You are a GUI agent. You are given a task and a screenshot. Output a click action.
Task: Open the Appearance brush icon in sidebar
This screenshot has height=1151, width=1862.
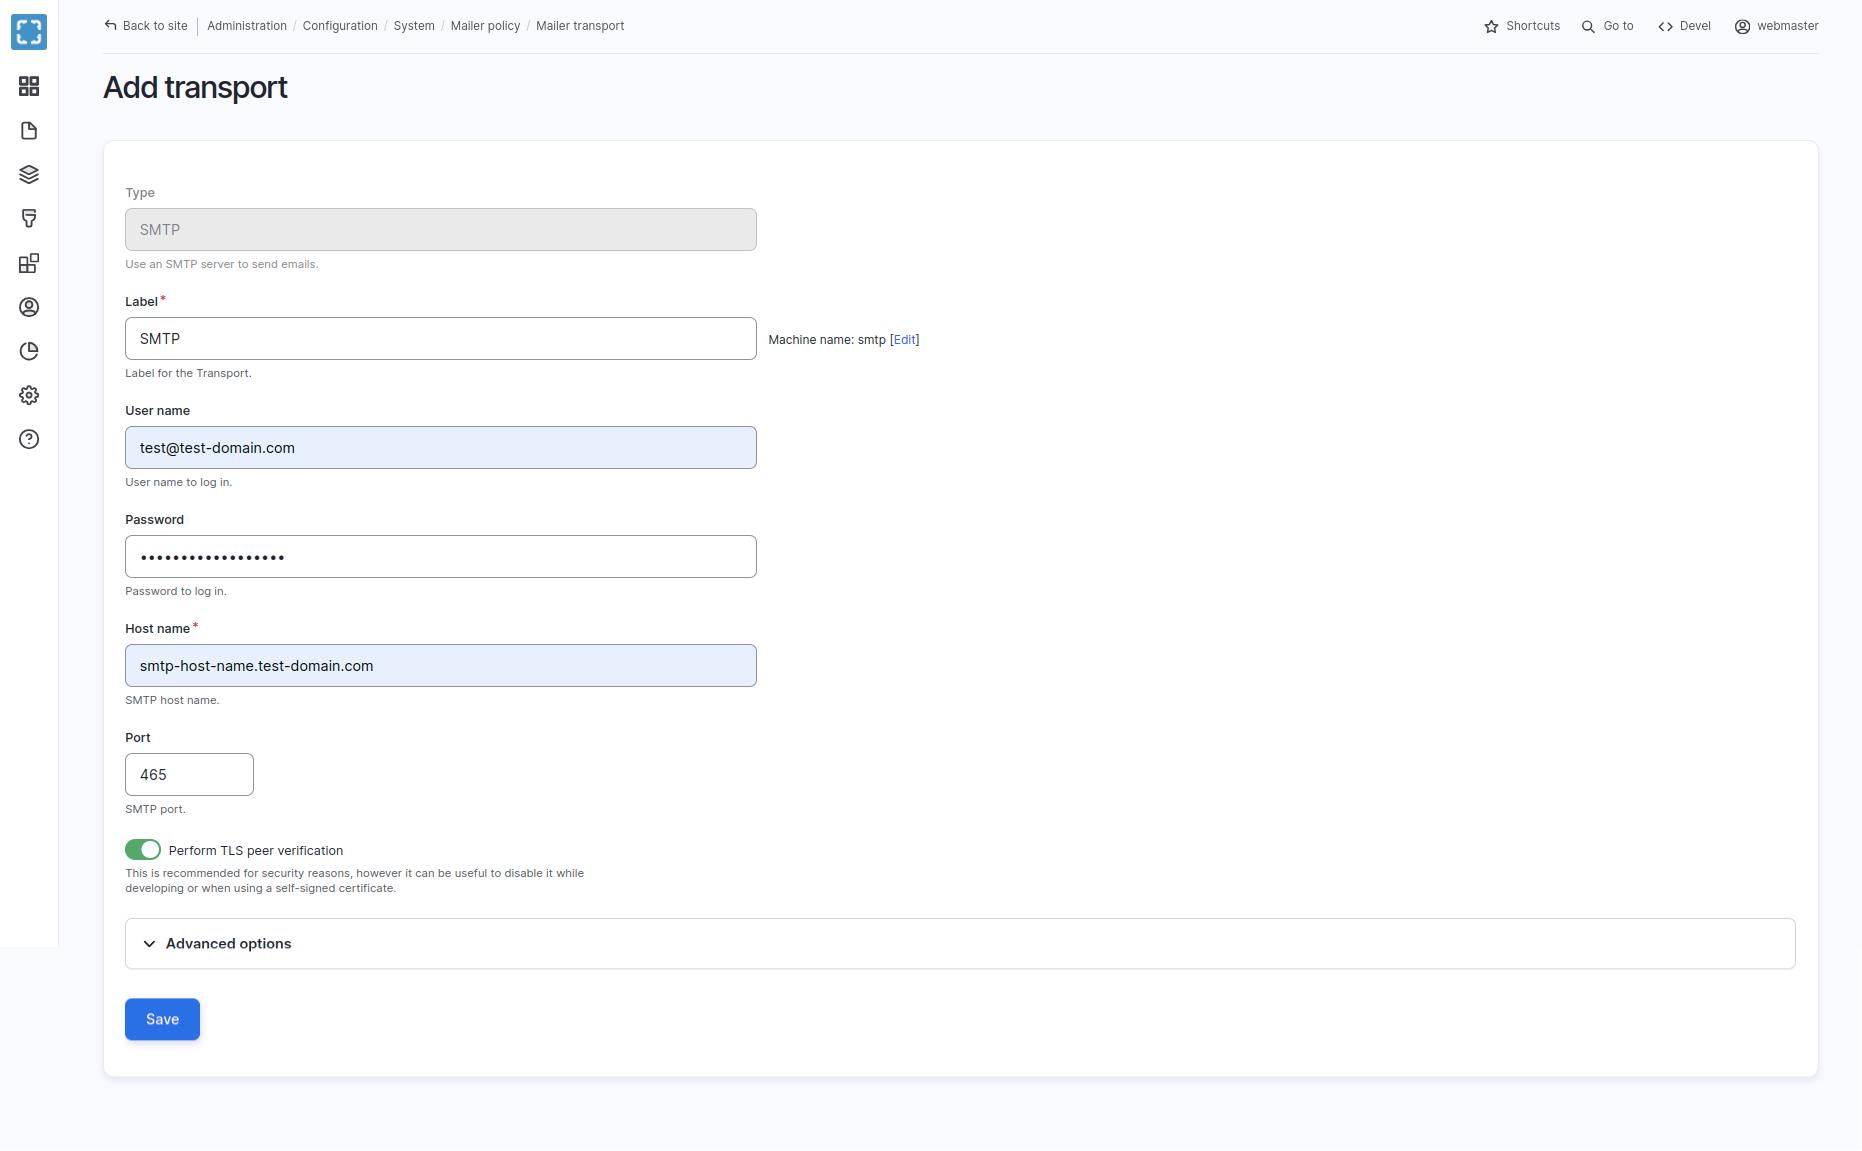click(x=29, y=219)
